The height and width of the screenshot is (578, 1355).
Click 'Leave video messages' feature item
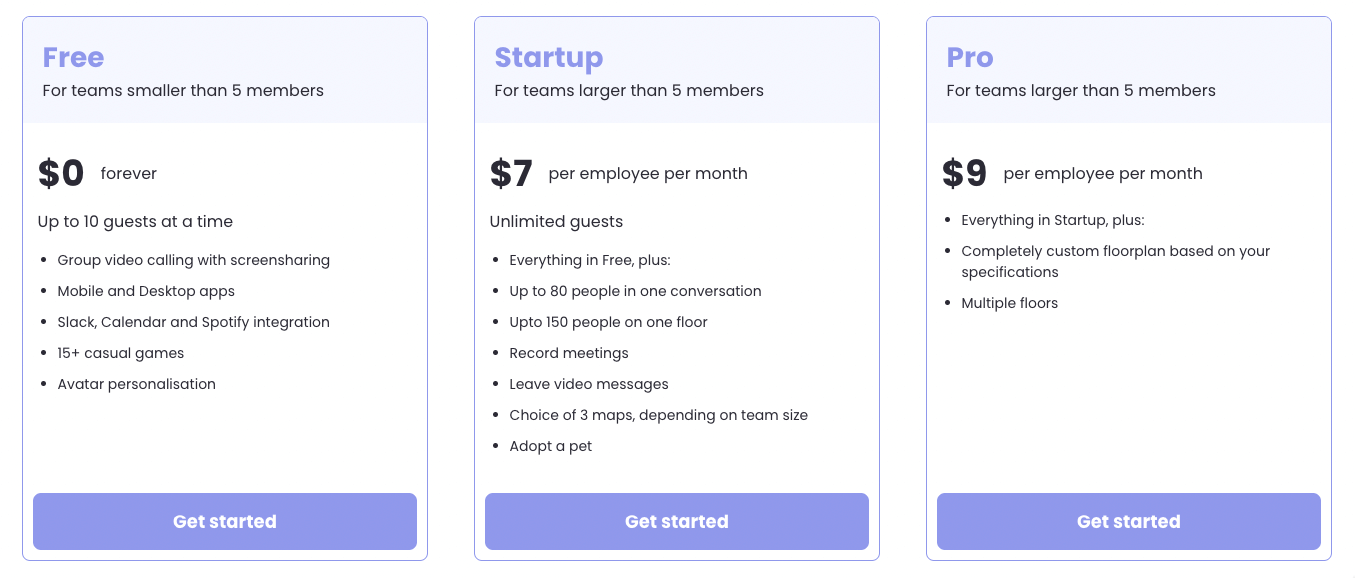tap(589, 384)
